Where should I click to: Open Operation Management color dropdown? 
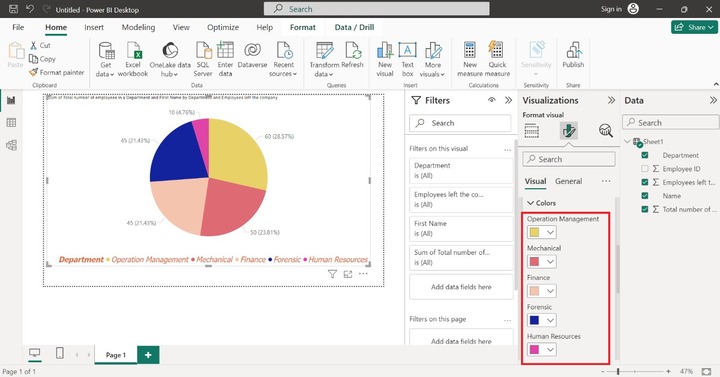(550, 232)
